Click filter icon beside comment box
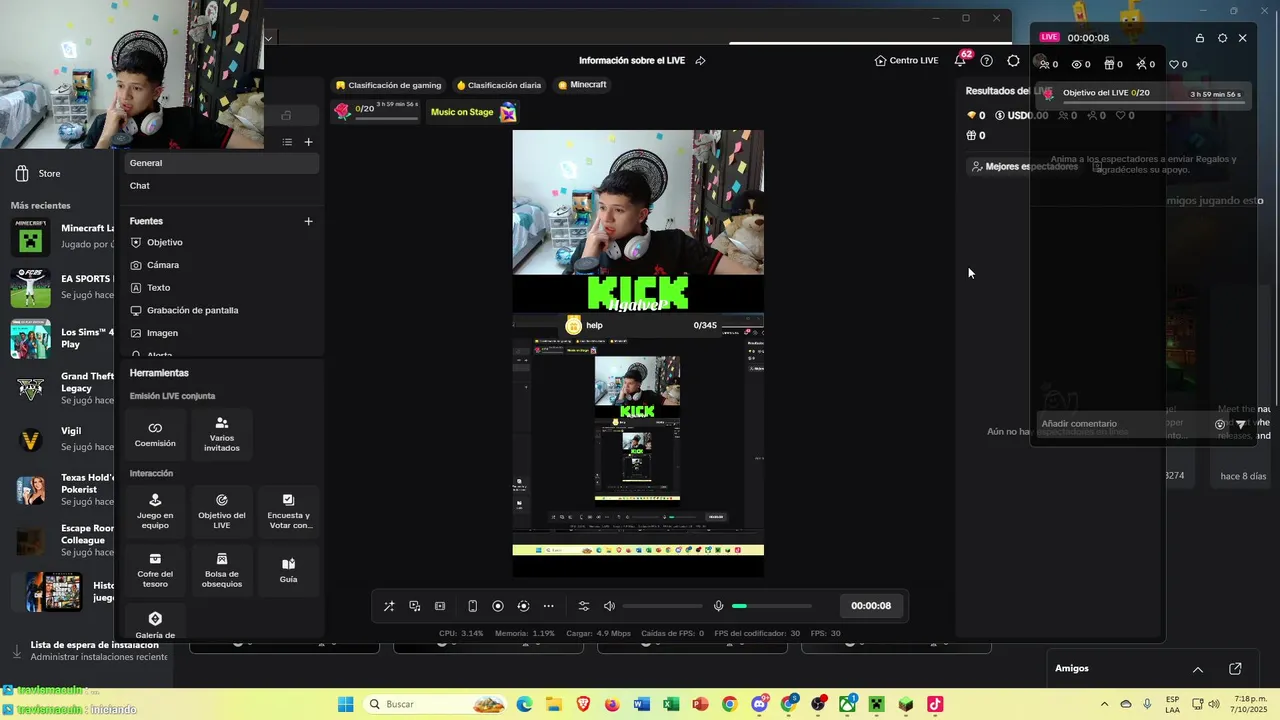Image resolution: width=1280 pixels, height=720 pixels. click(1241, 424)
